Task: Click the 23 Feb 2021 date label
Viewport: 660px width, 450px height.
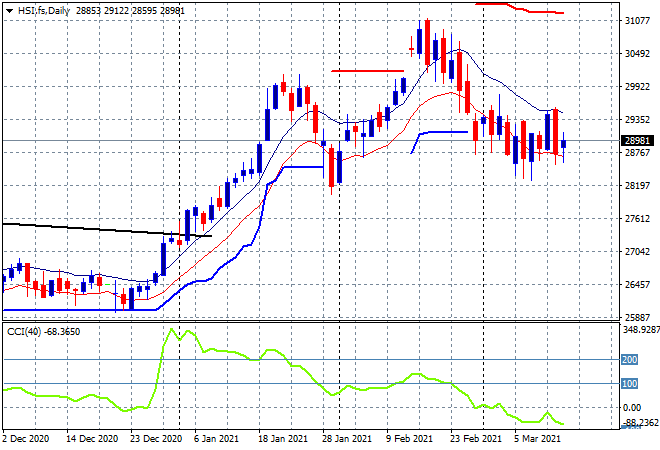Action: [x=474, y=438]
